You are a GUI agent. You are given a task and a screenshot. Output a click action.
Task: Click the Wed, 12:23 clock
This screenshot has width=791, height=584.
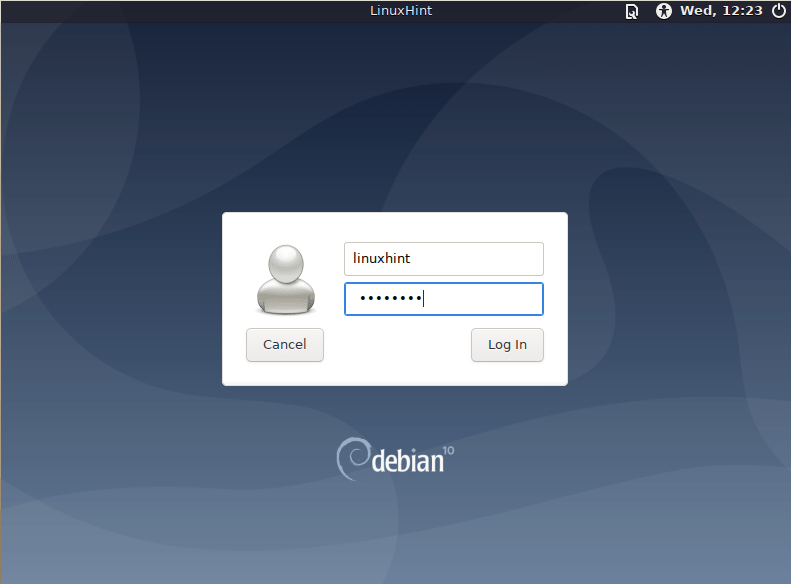[x=721, y=11]
